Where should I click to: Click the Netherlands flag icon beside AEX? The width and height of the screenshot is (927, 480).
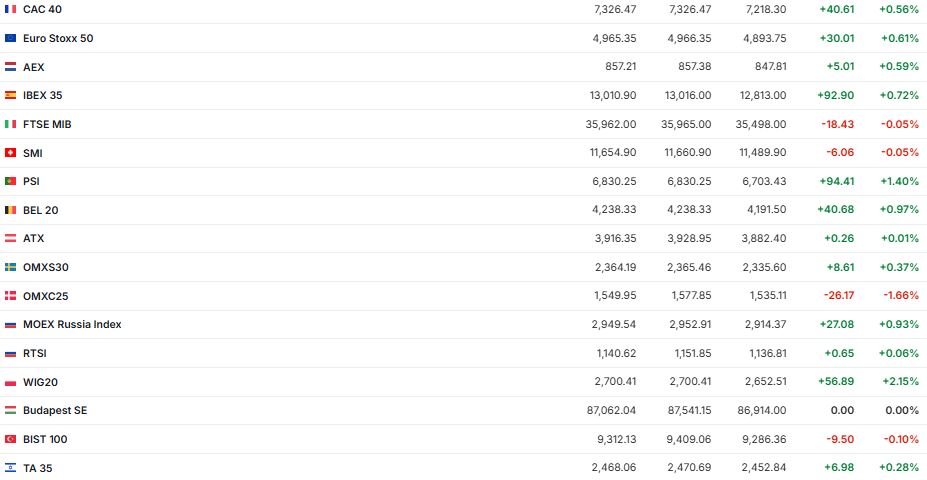click(11, 67)
